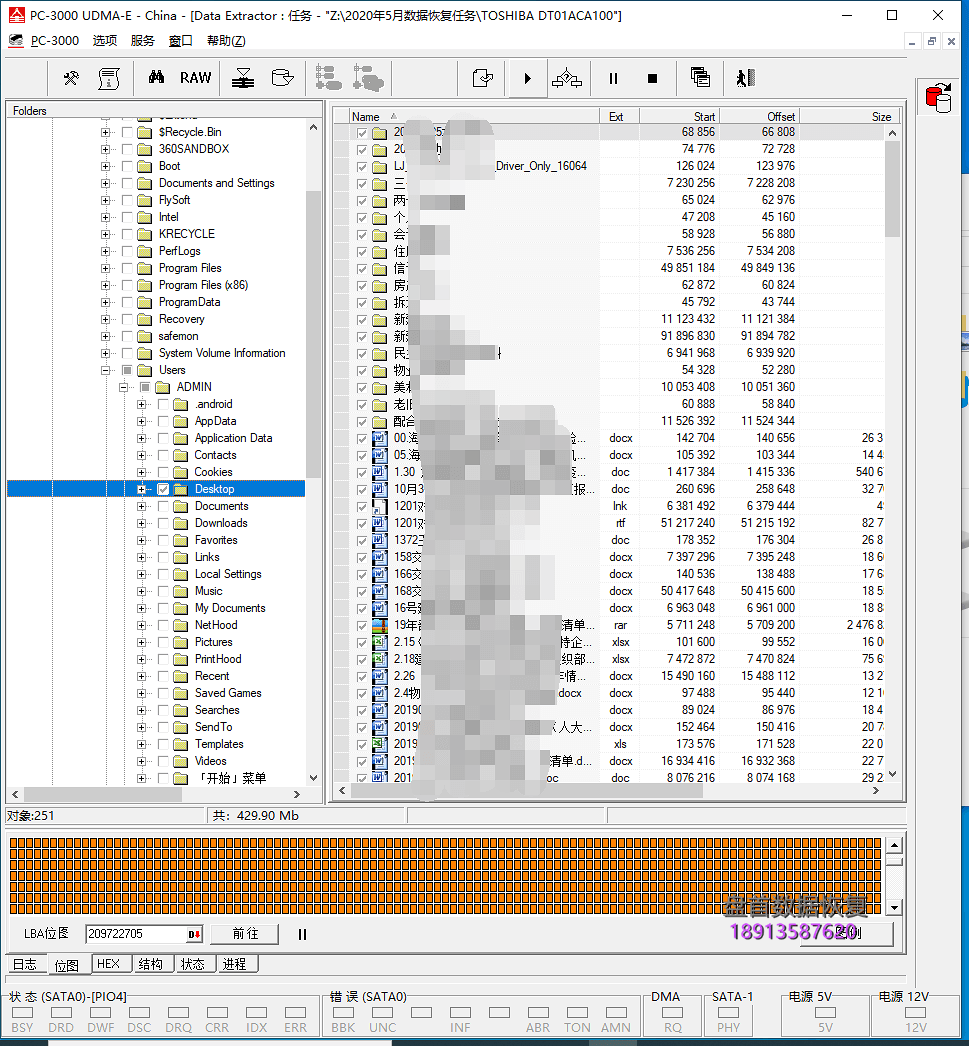The height and width of the screenshot is (1046, 969).
Task: Open the 帮助 menu
Action: pyautogui.click(x=226, y=41)
